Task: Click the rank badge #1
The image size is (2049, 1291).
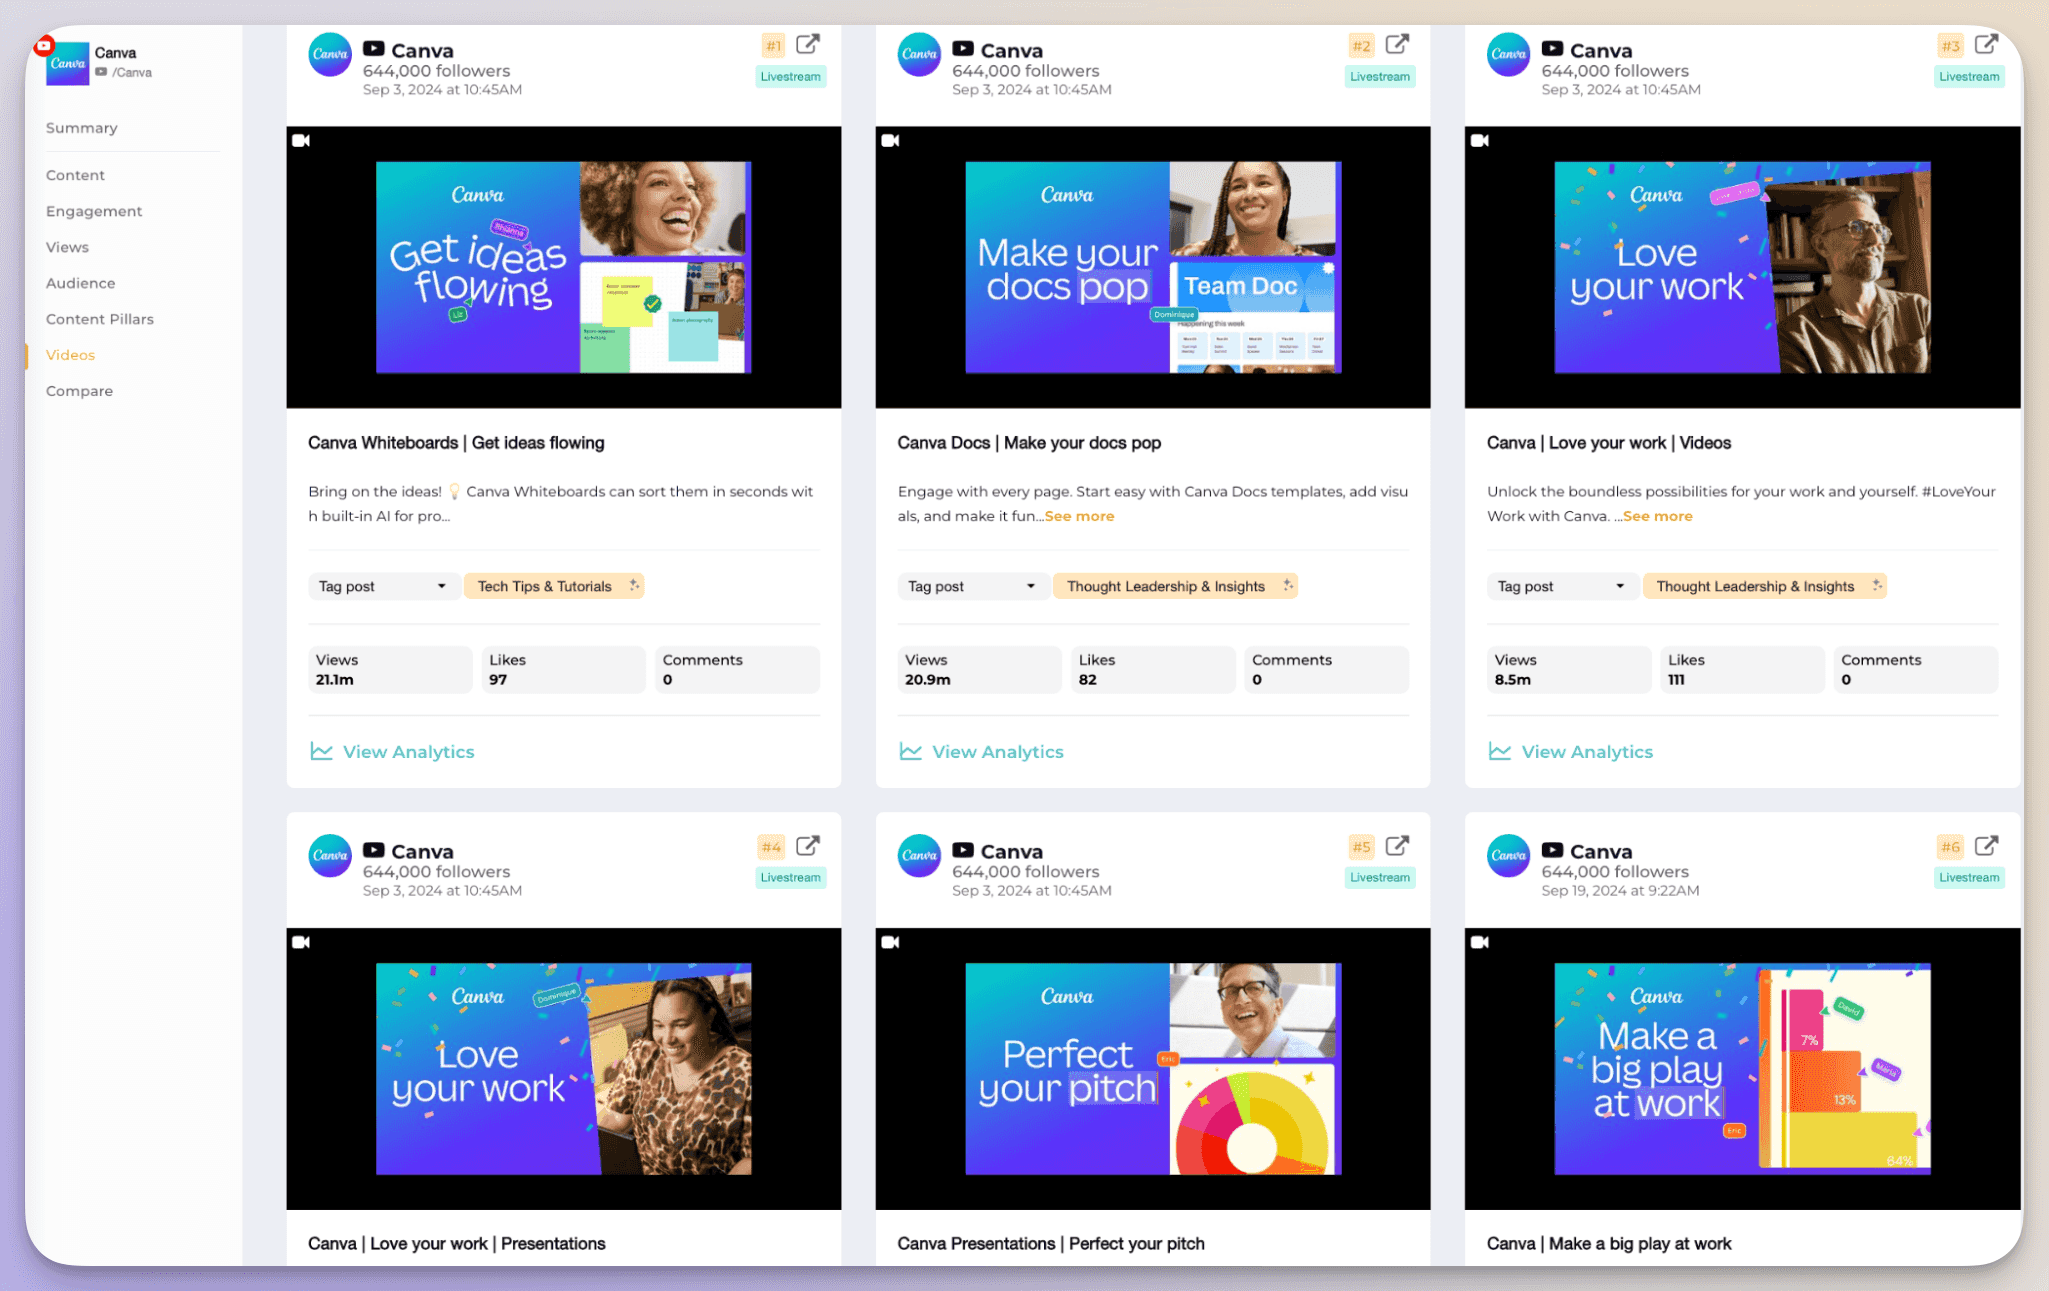Action: (773, 46)
